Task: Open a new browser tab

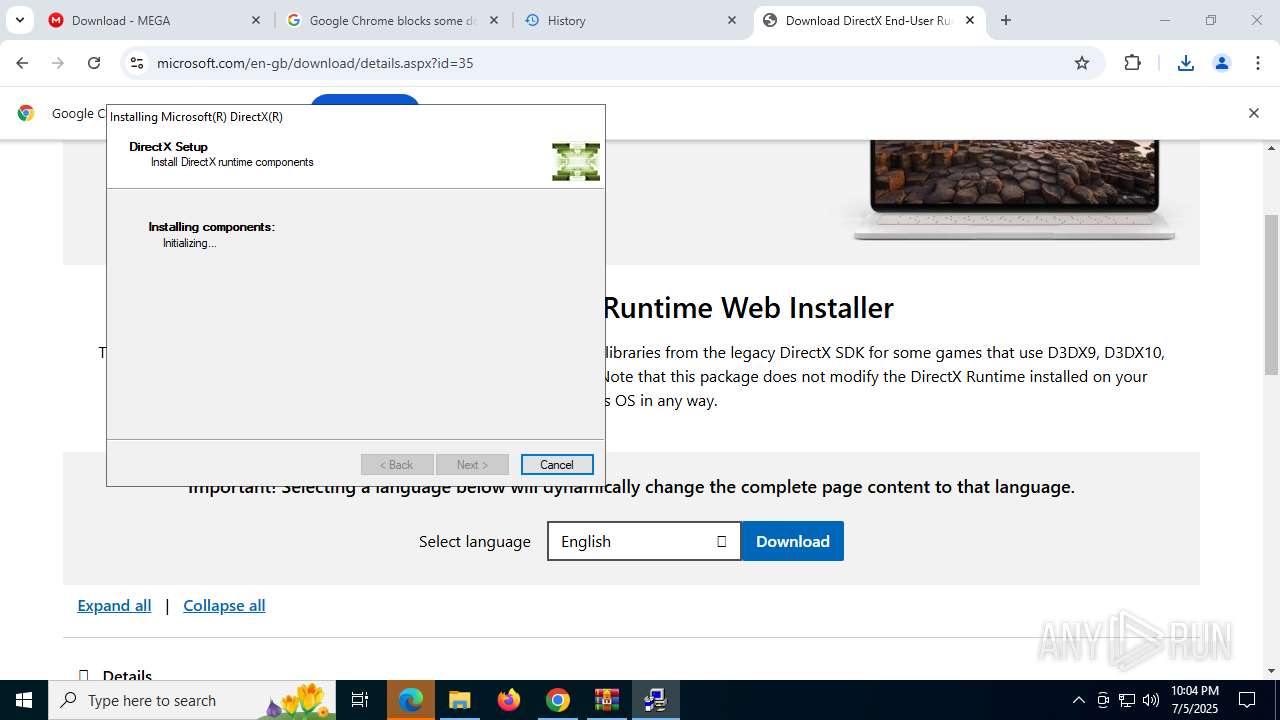Action: click(1006, 20)
